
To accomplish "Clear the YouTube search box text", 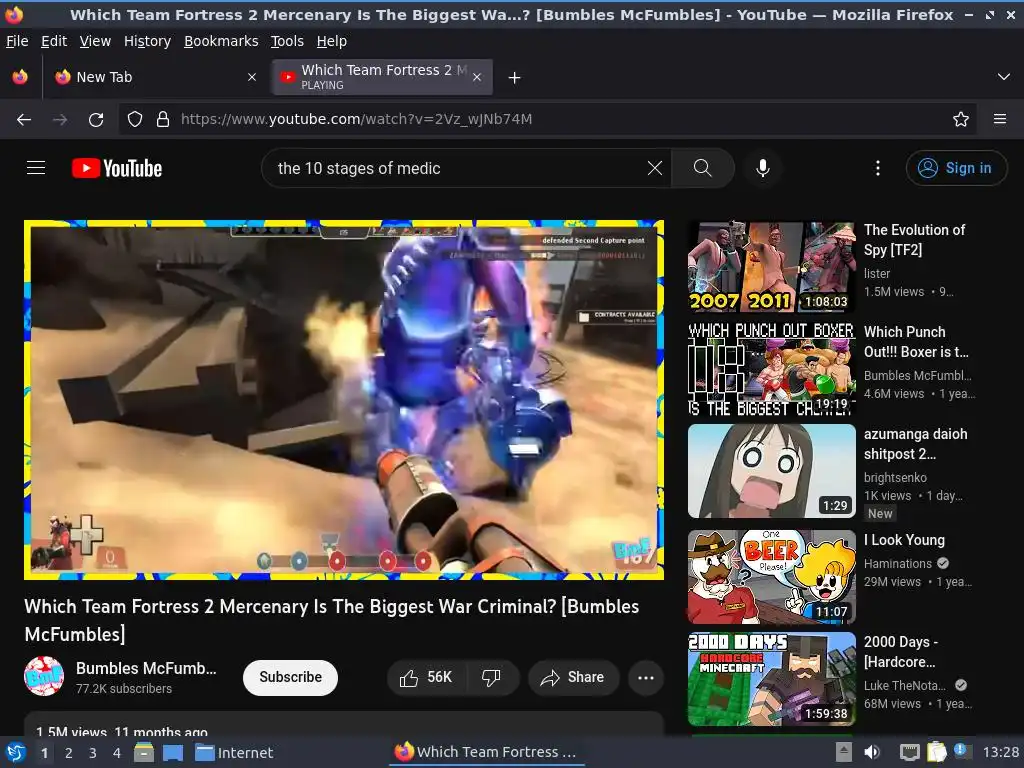I will pos(655,168).
